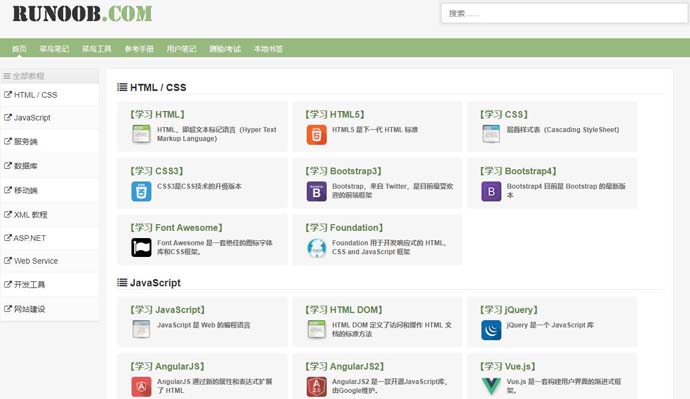Click the Foundation round icon

click(x=316, y=248)
